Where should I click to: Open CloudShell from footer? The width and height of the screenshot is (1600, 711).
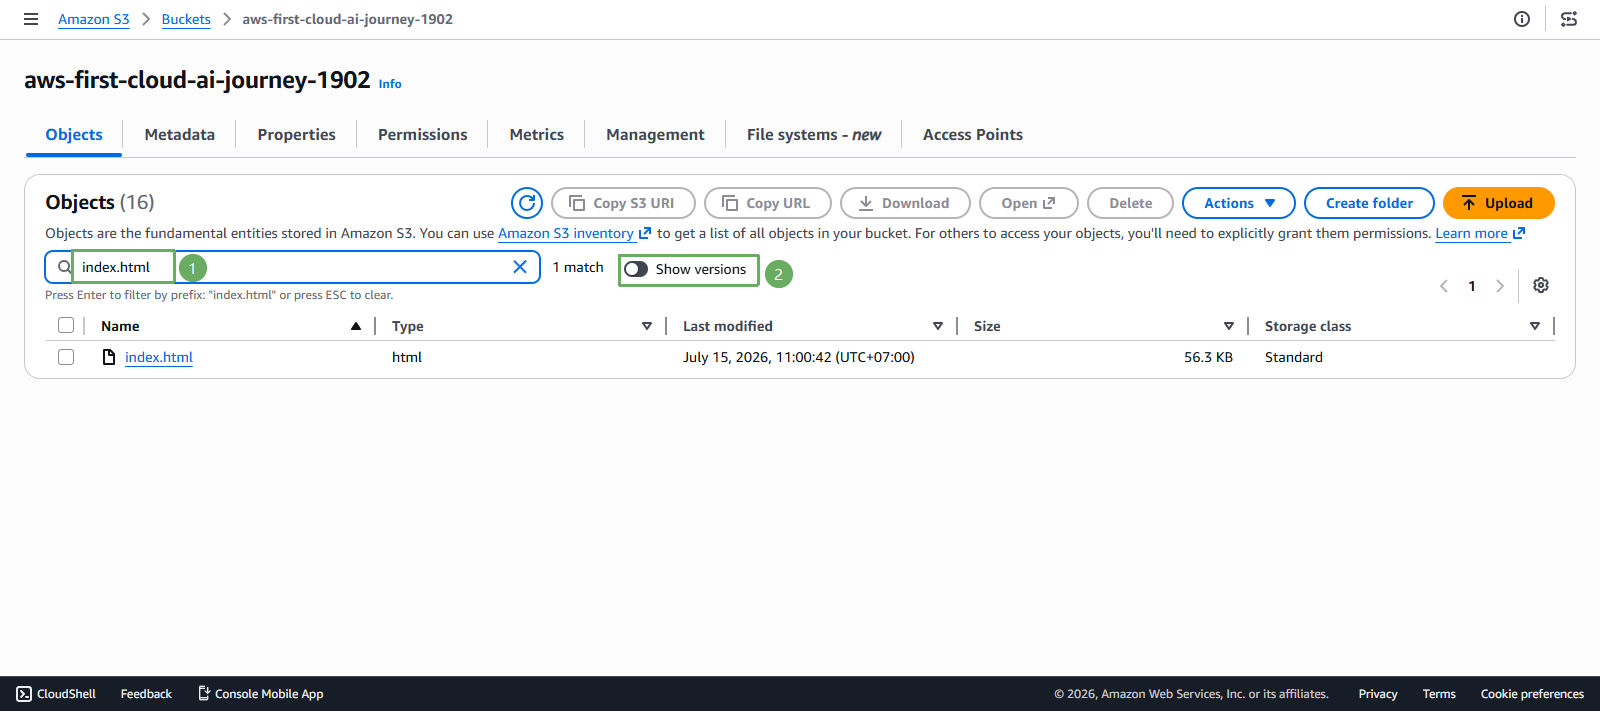(56, 694)
